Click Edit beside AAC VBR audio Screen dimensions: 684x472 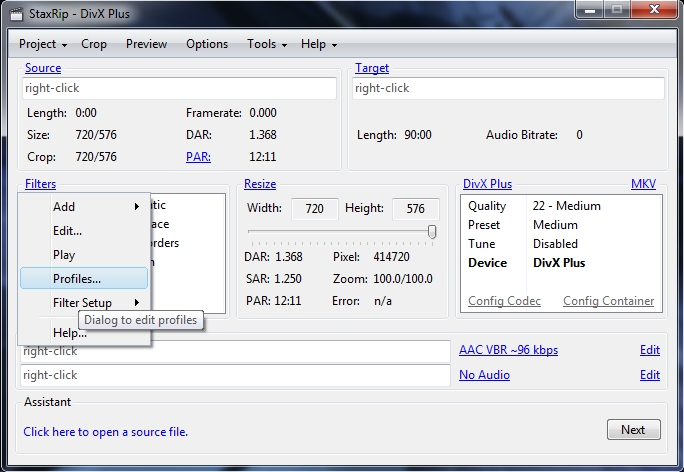[650, 350]
